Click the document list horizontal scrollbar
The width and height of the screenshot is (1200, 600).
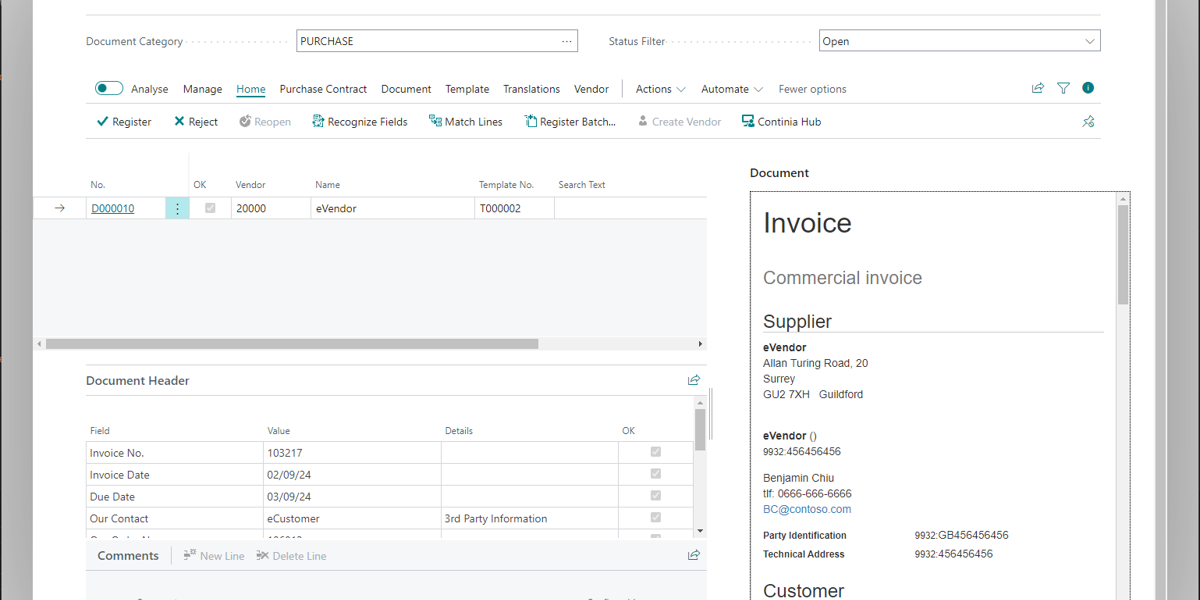coord(292,344)
